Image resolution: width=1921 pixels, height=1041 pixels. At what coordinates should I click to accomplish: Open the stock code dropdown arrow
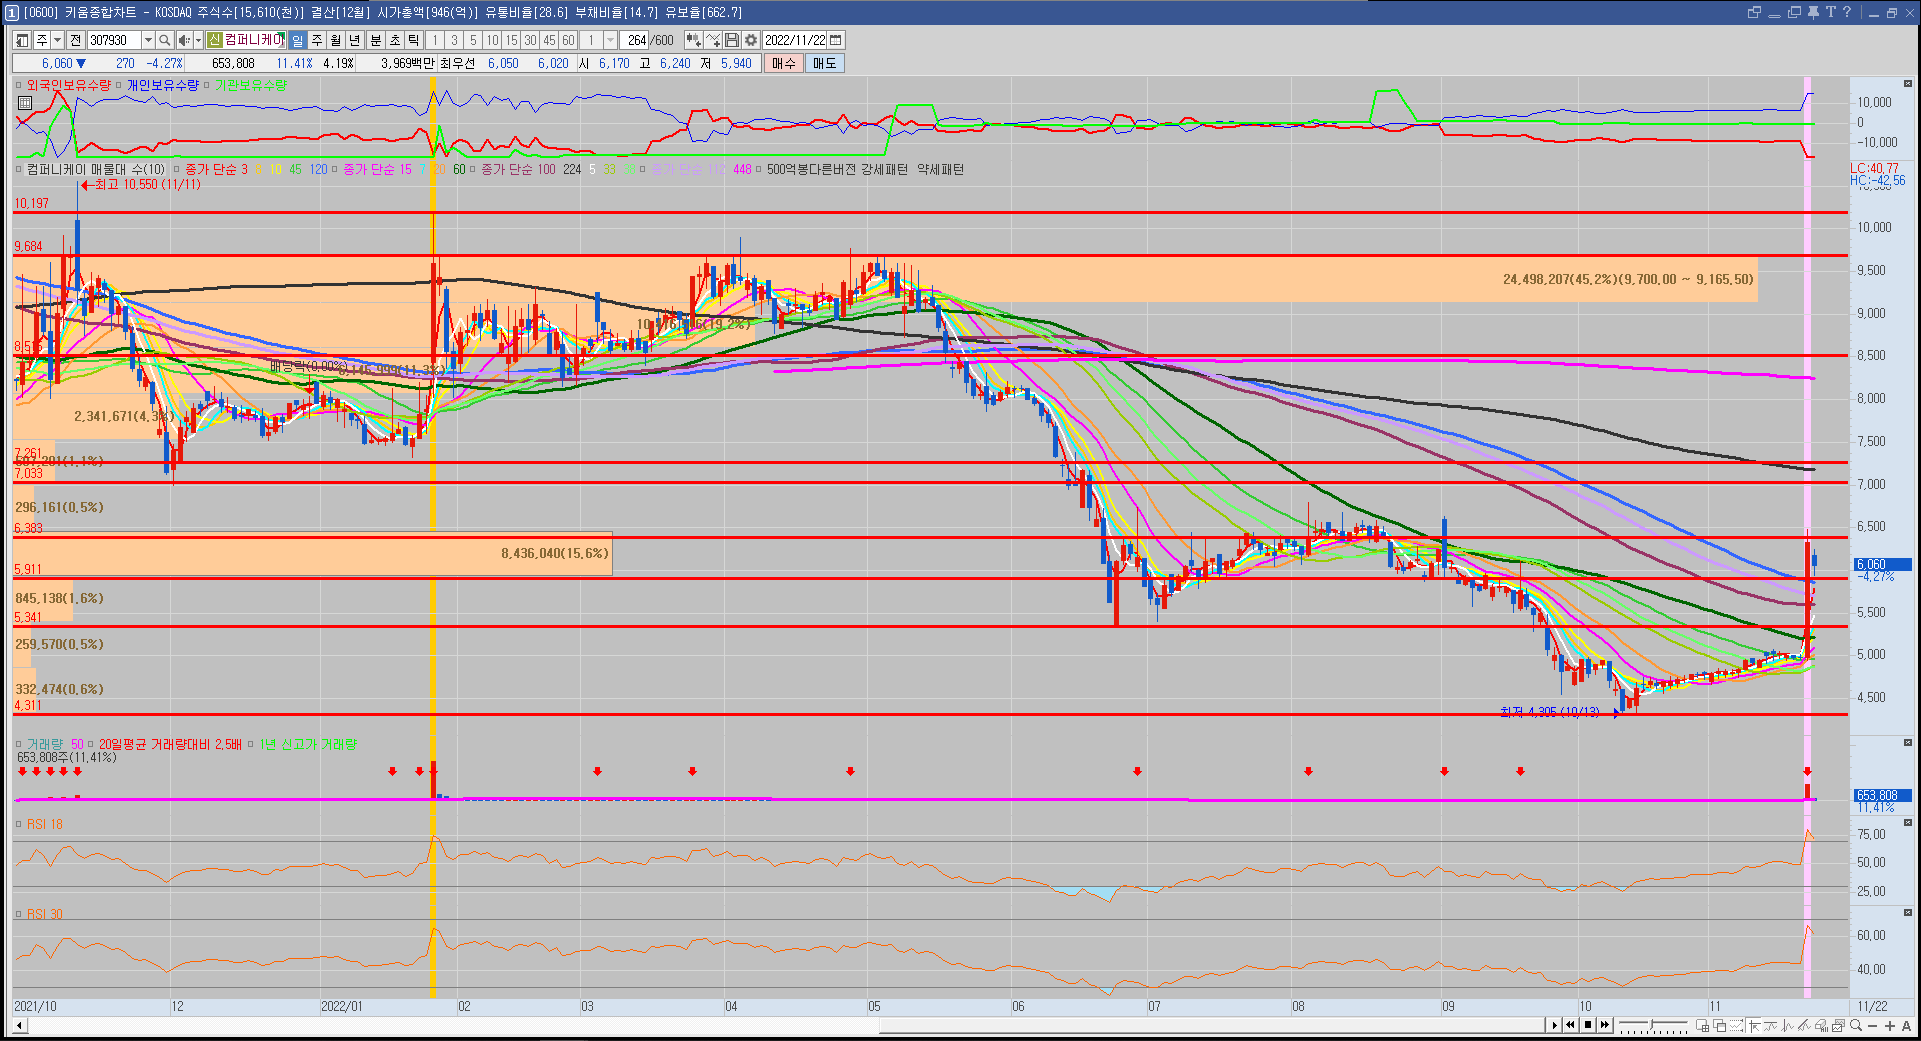tap(148, 40)
